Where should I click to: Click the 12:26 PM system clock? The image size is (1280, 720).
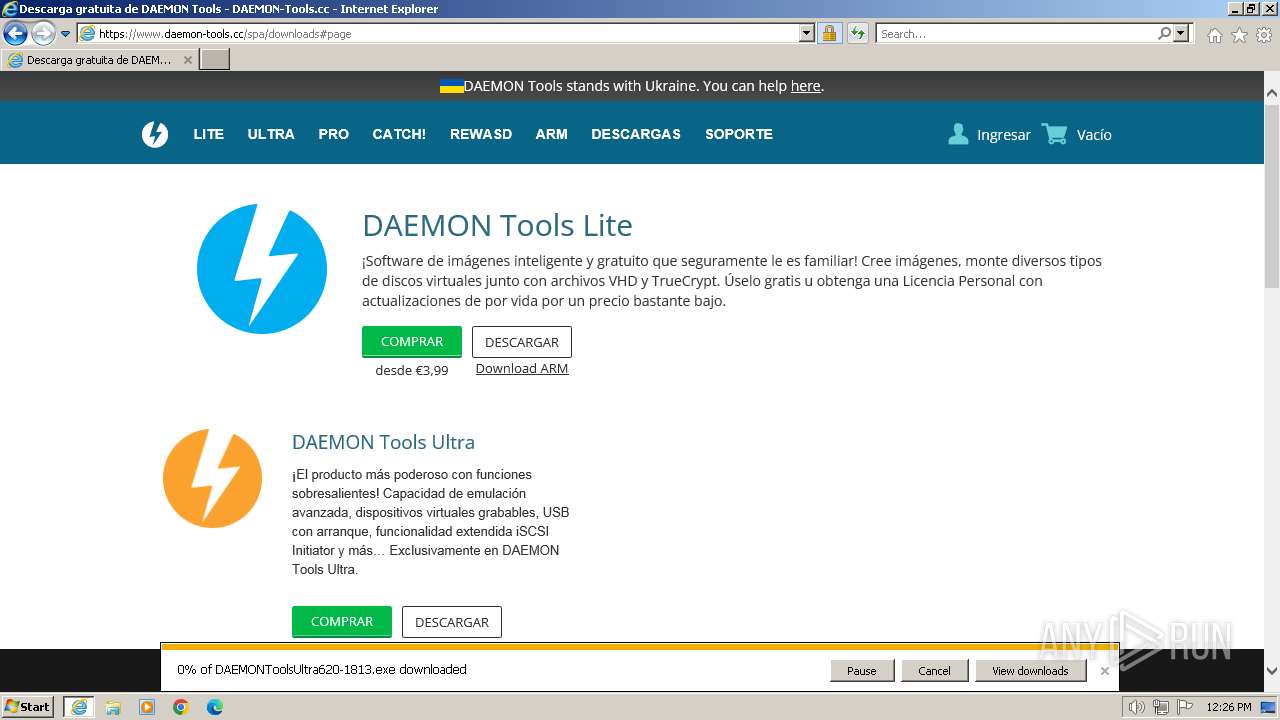pyautogui.click(x=1229, y=707)
